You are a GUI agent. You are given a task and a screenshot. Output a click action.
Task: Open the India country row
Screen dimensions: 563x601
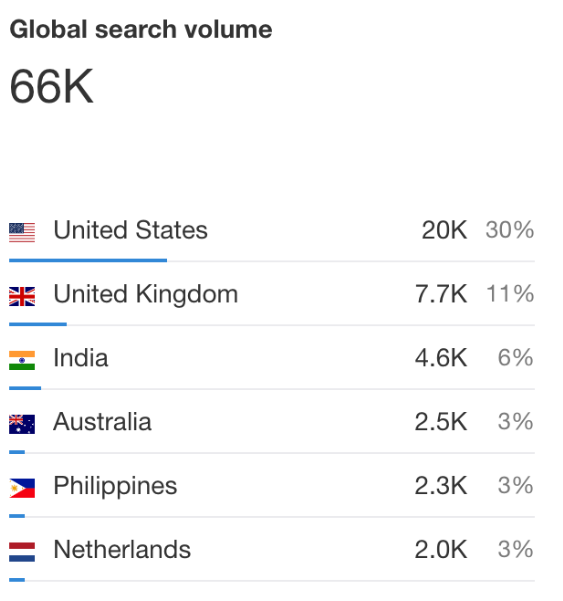pos(272,358)
